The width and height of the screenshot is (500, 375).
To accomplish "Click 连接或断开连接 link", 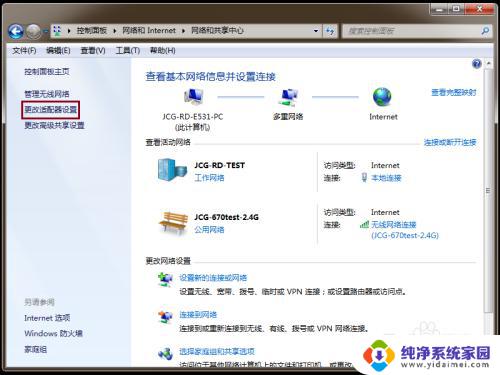I will (x=450, y=143).
